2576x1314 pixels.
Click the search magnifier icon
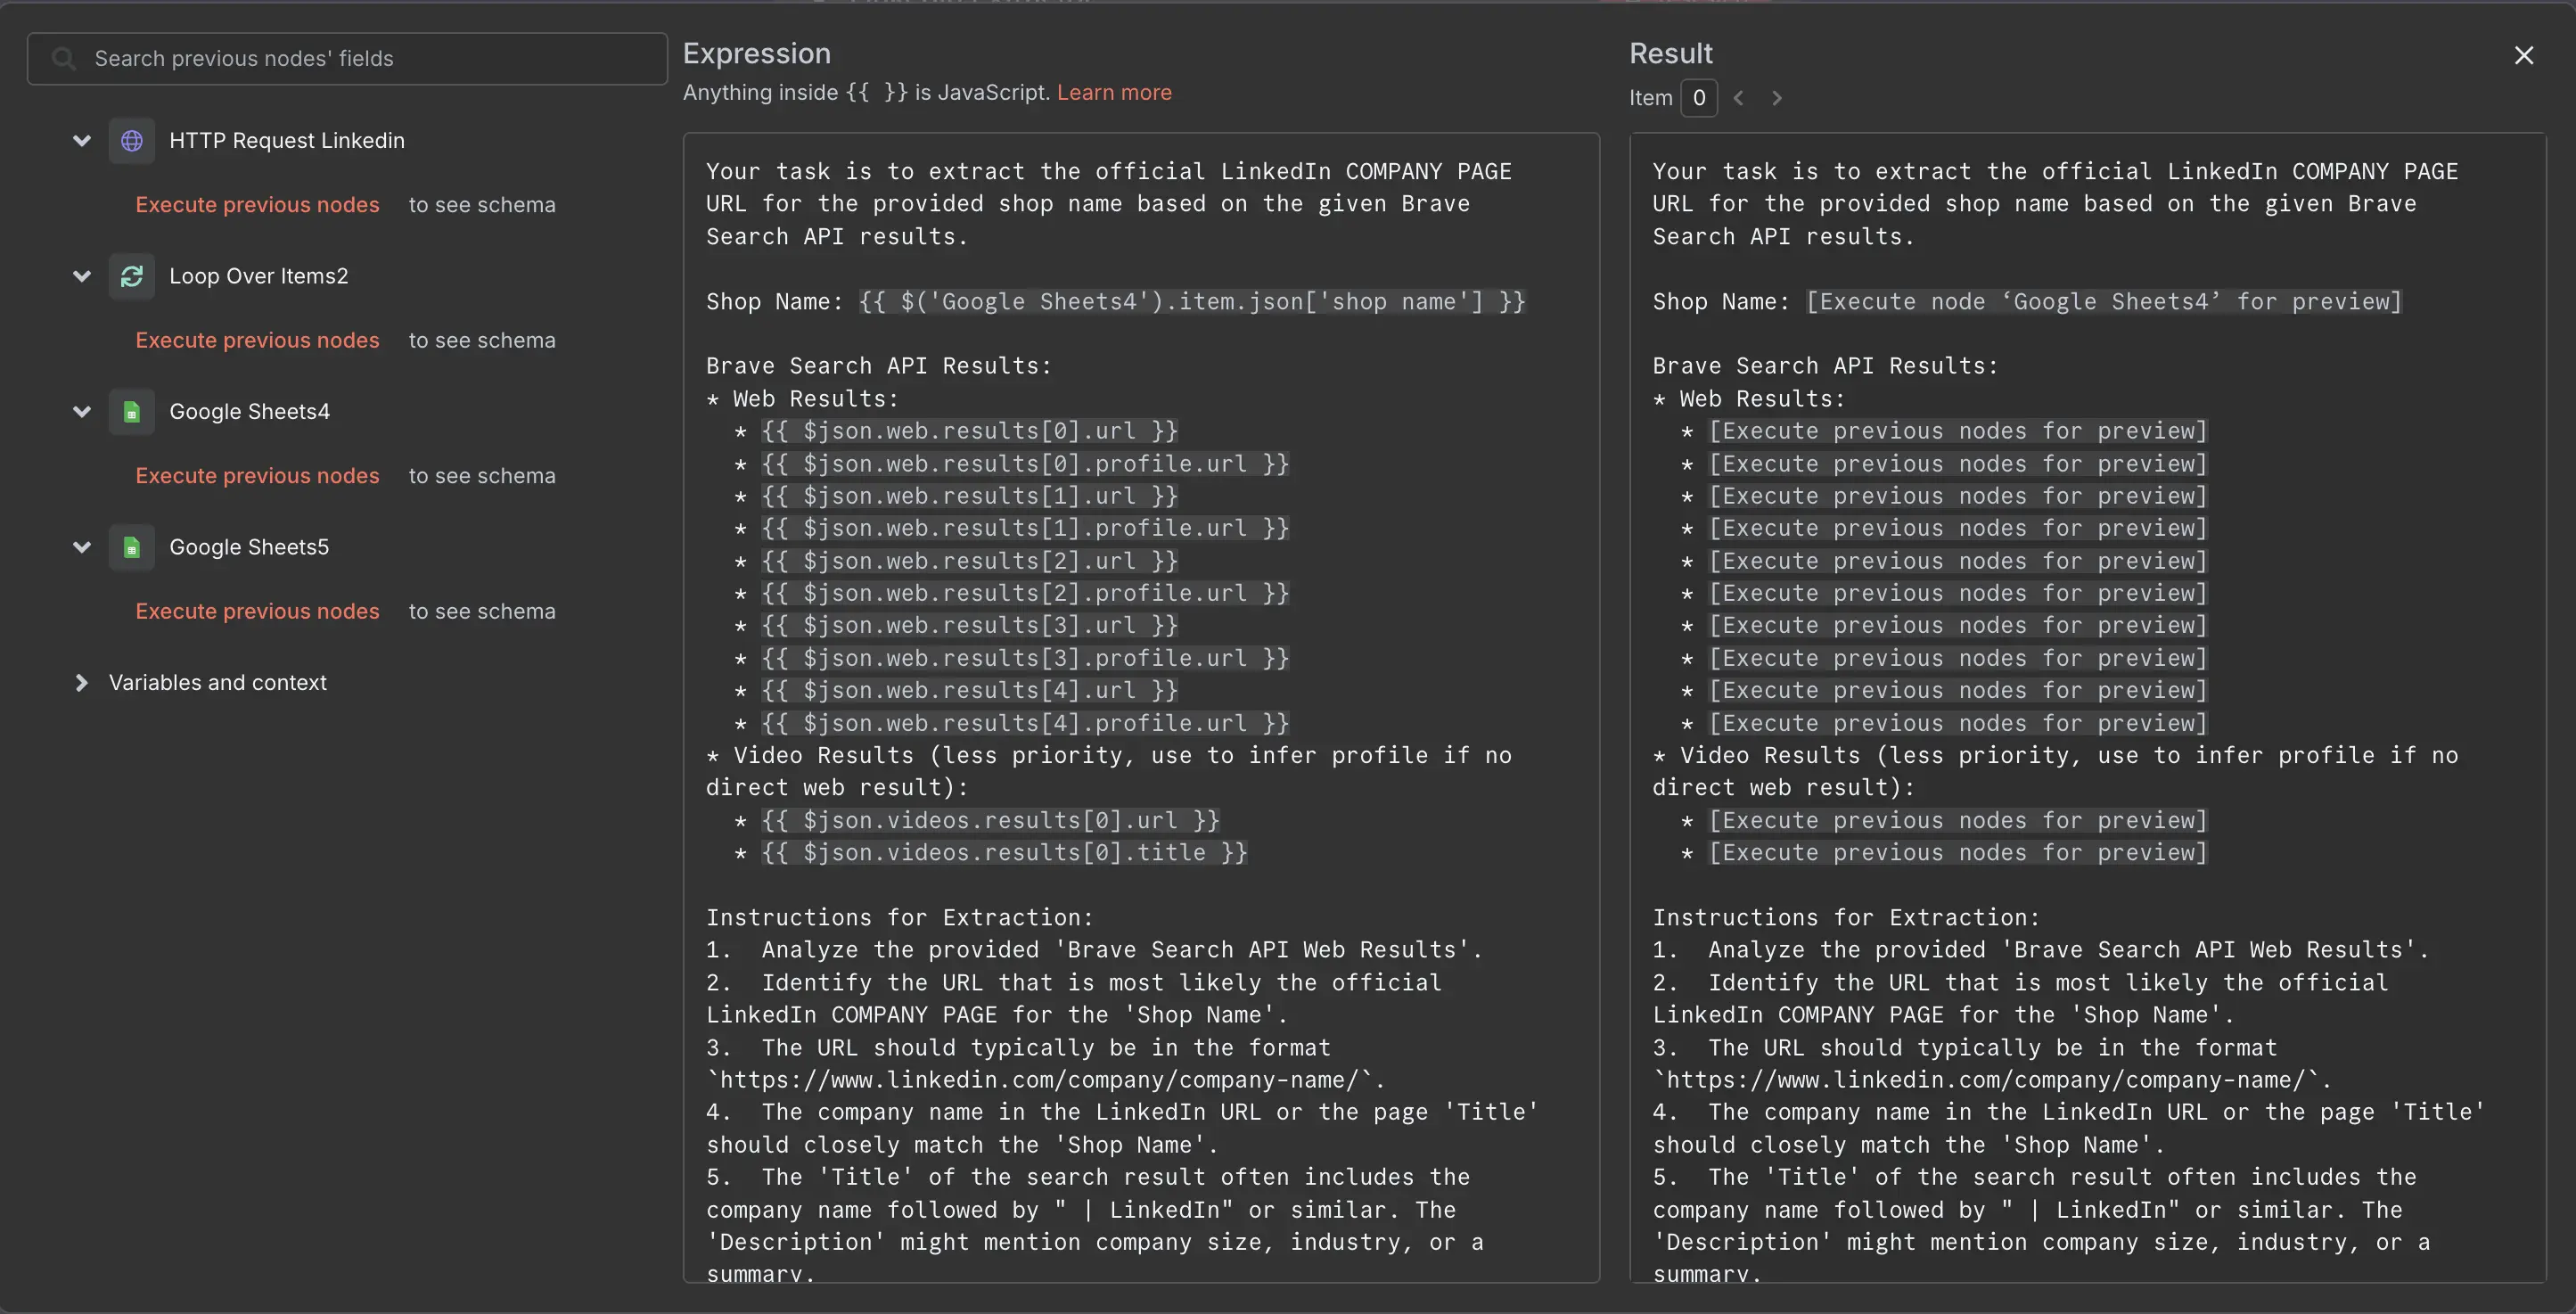[62, 58]
